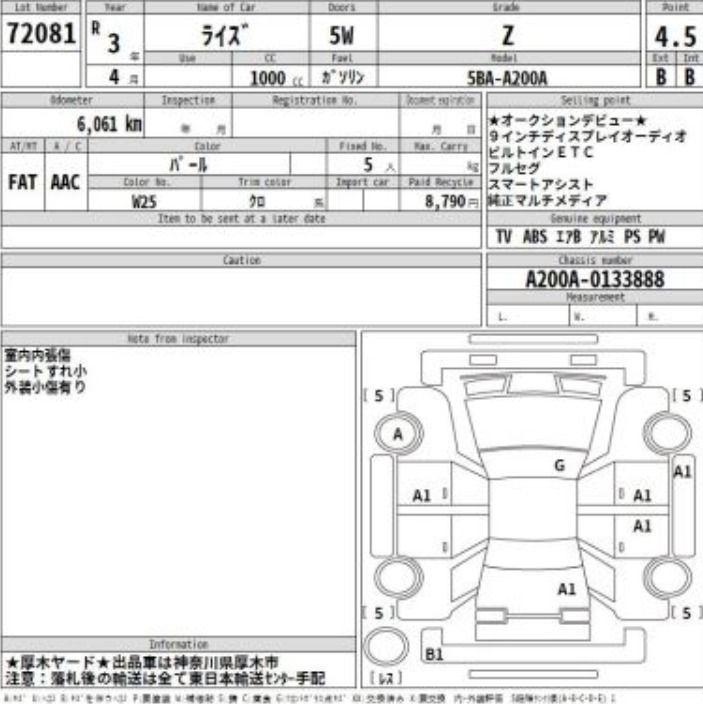Screen dimensions: 703x704
Task: Select the model code 5BA-A200A
Action: coord(507,79)
